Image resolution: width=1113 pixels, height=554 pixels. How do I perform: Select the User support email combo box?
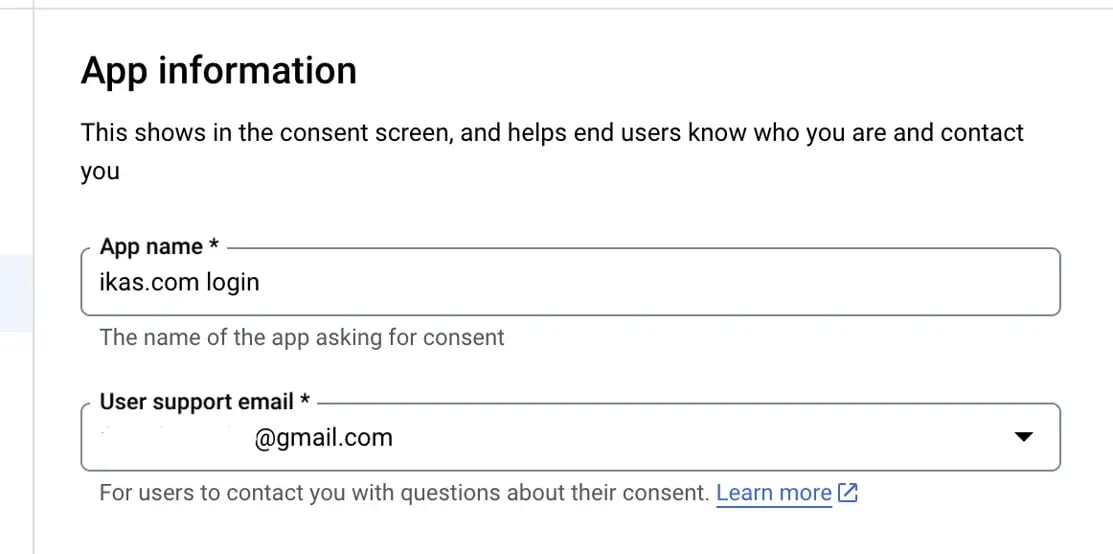coord(571,437)
